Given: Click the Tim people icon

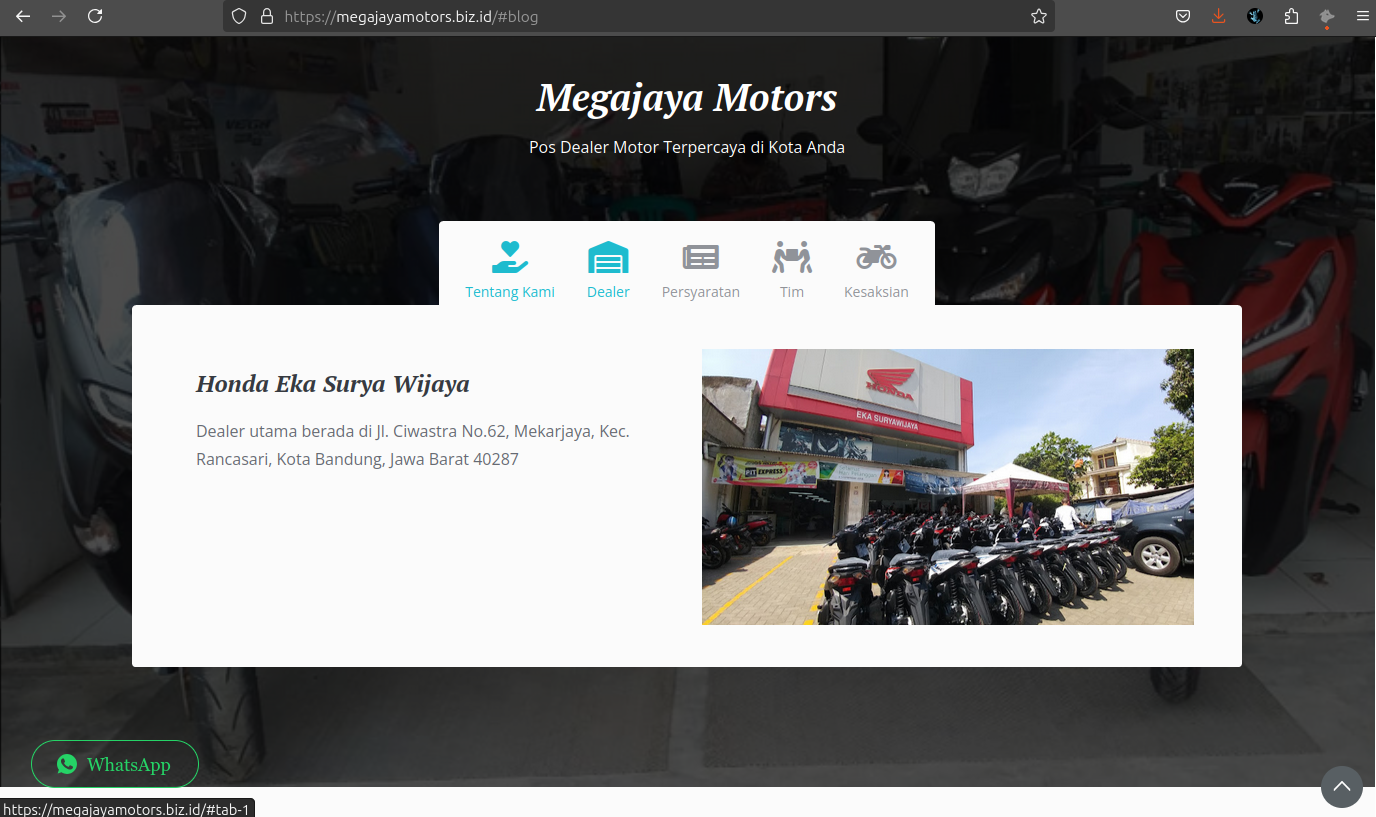Looking at the screenshot, I should [x=791, y=257].
